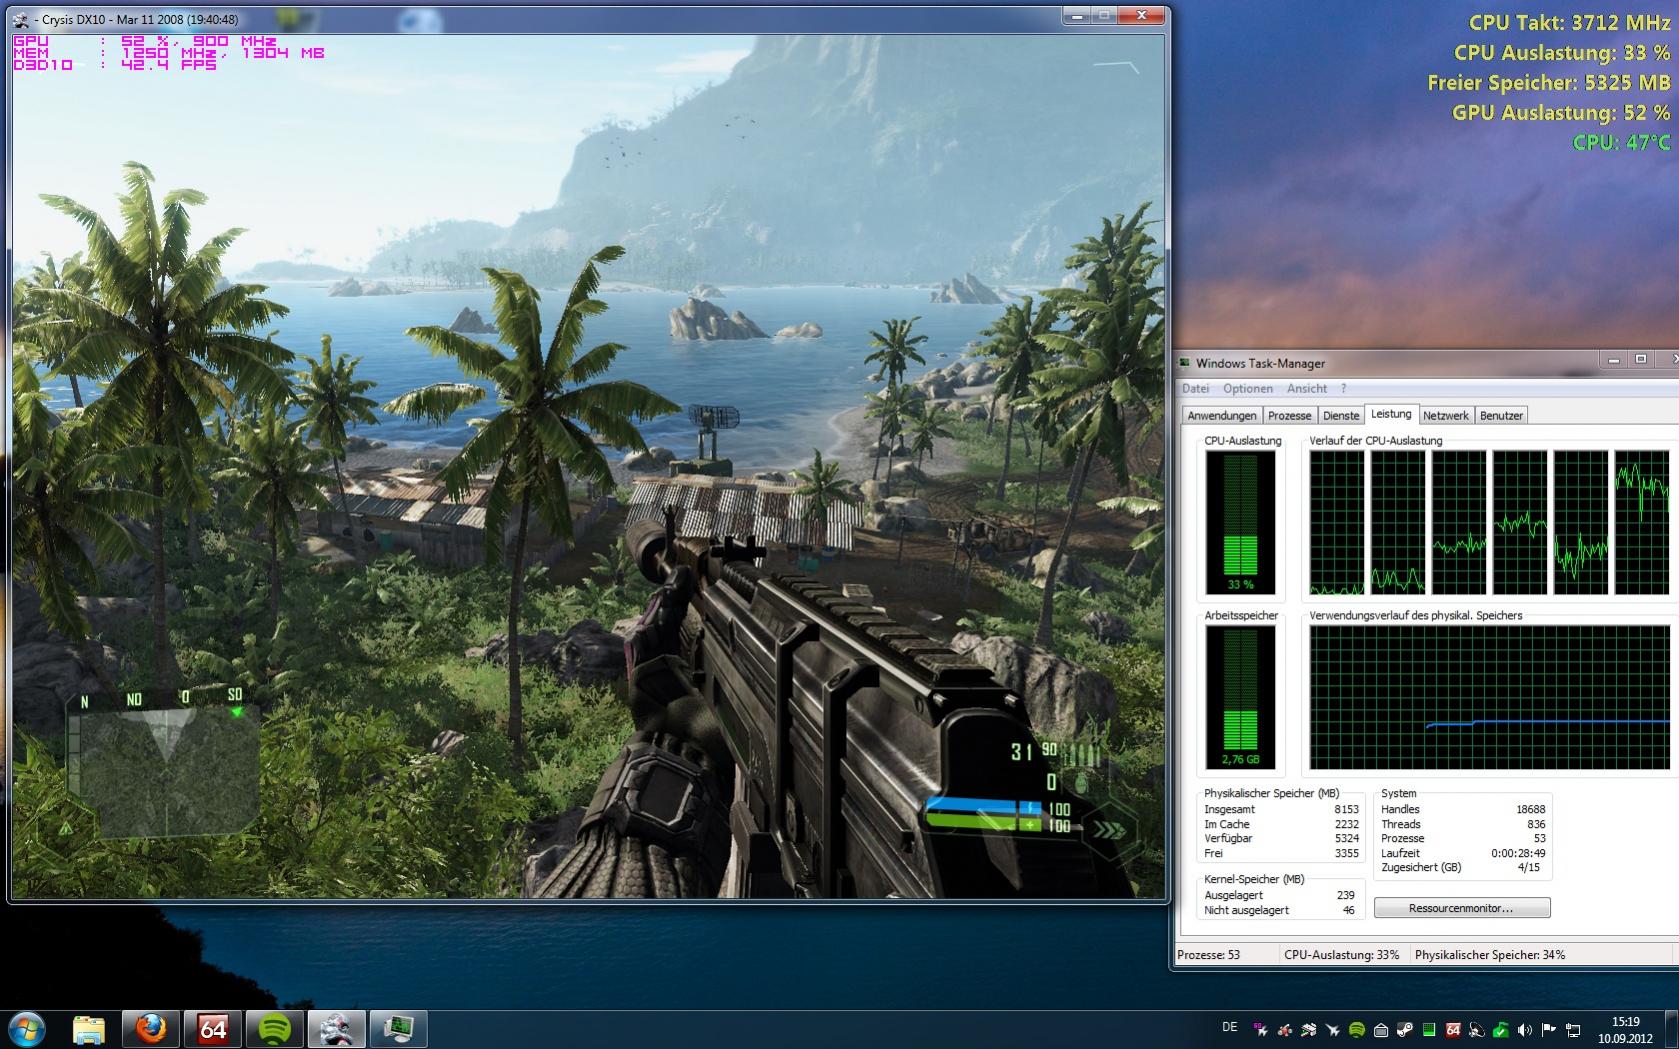Screen dimensions: 1679x1049
Task: Click the CPU: 47°C temperature readout
Action: [x=1621, y=142]
